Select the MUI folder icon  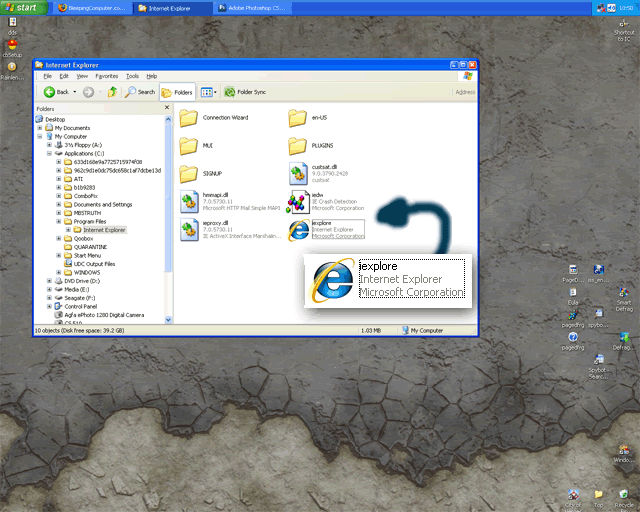coord(189,146)
